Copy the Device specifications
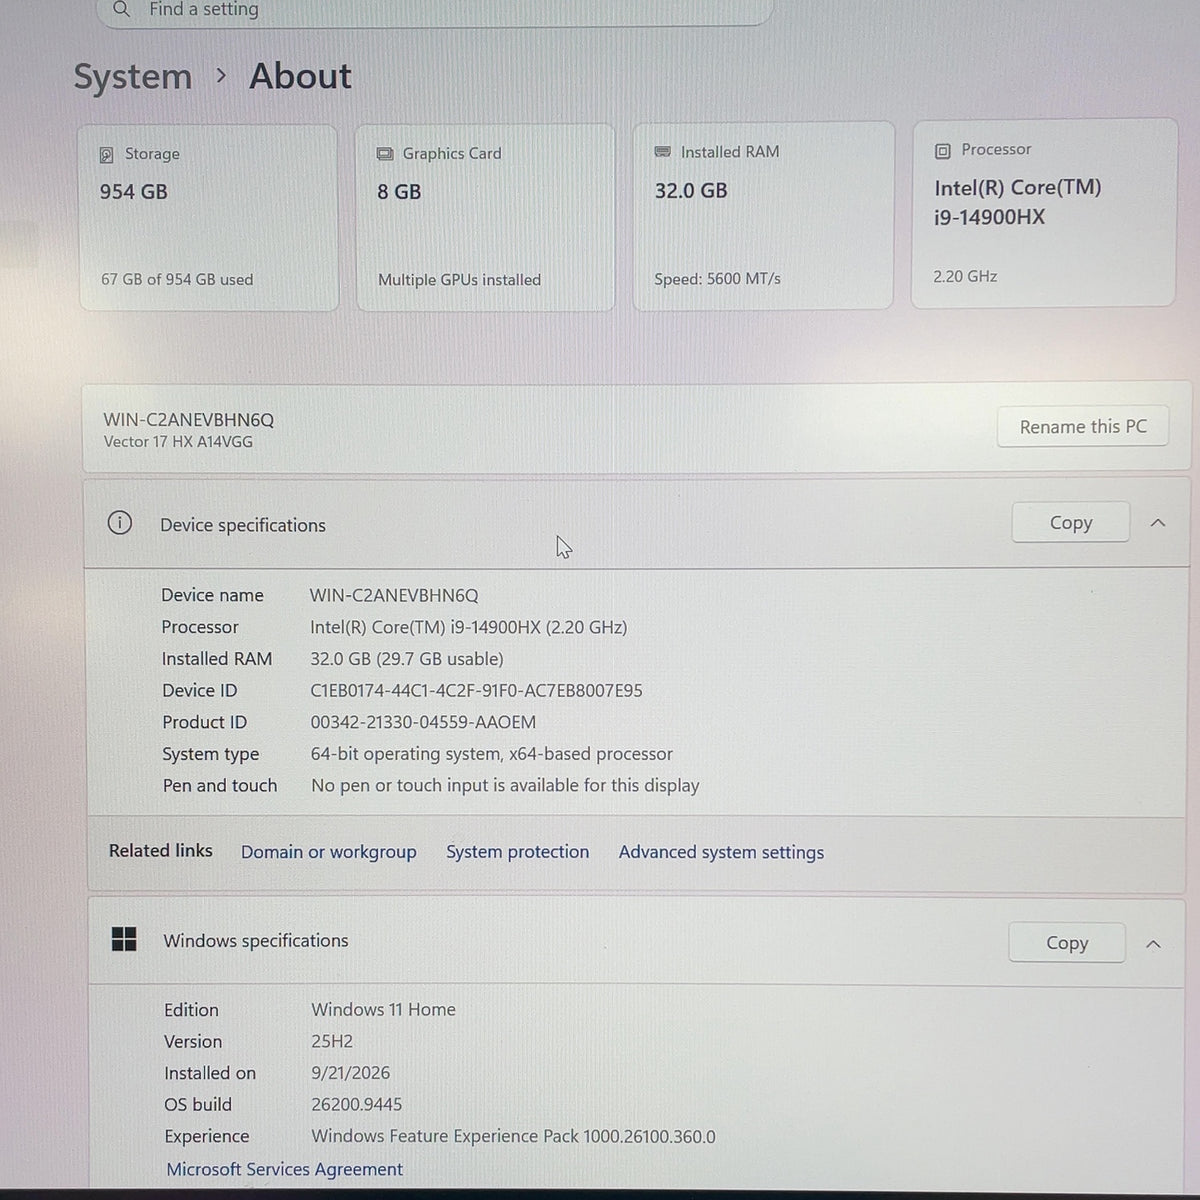The height and width of the screenshot is (1200, 1200). tap(1071, 523)
